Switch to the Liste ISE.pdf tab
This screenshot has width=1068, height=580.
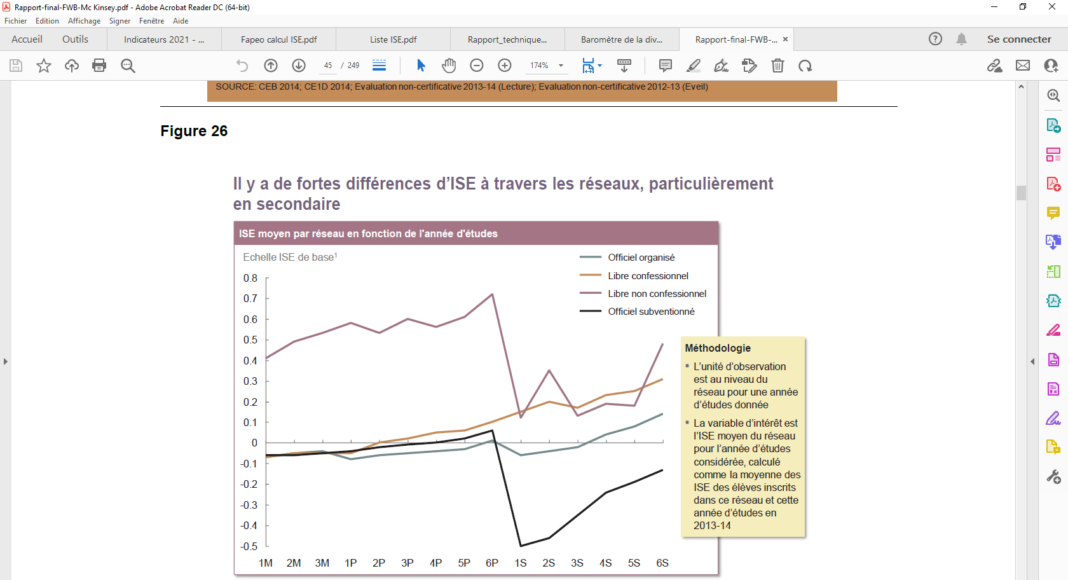pos(393,40)
